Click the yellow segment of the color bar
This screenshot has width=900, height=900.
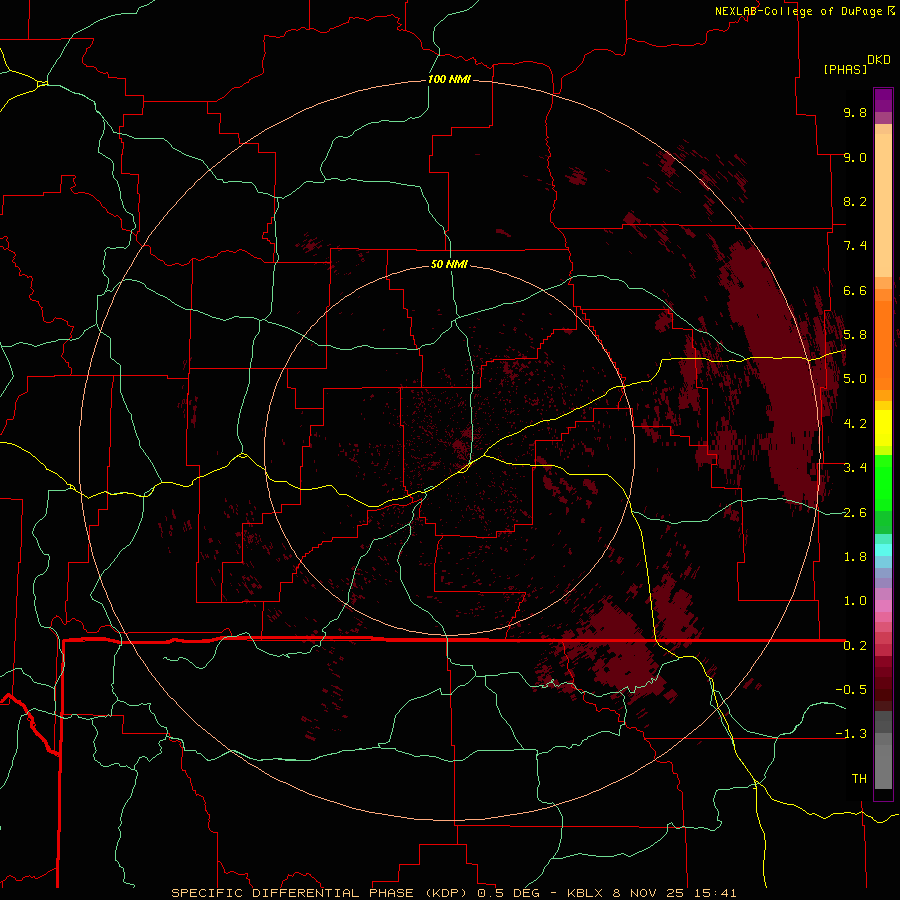coord(883,428)
